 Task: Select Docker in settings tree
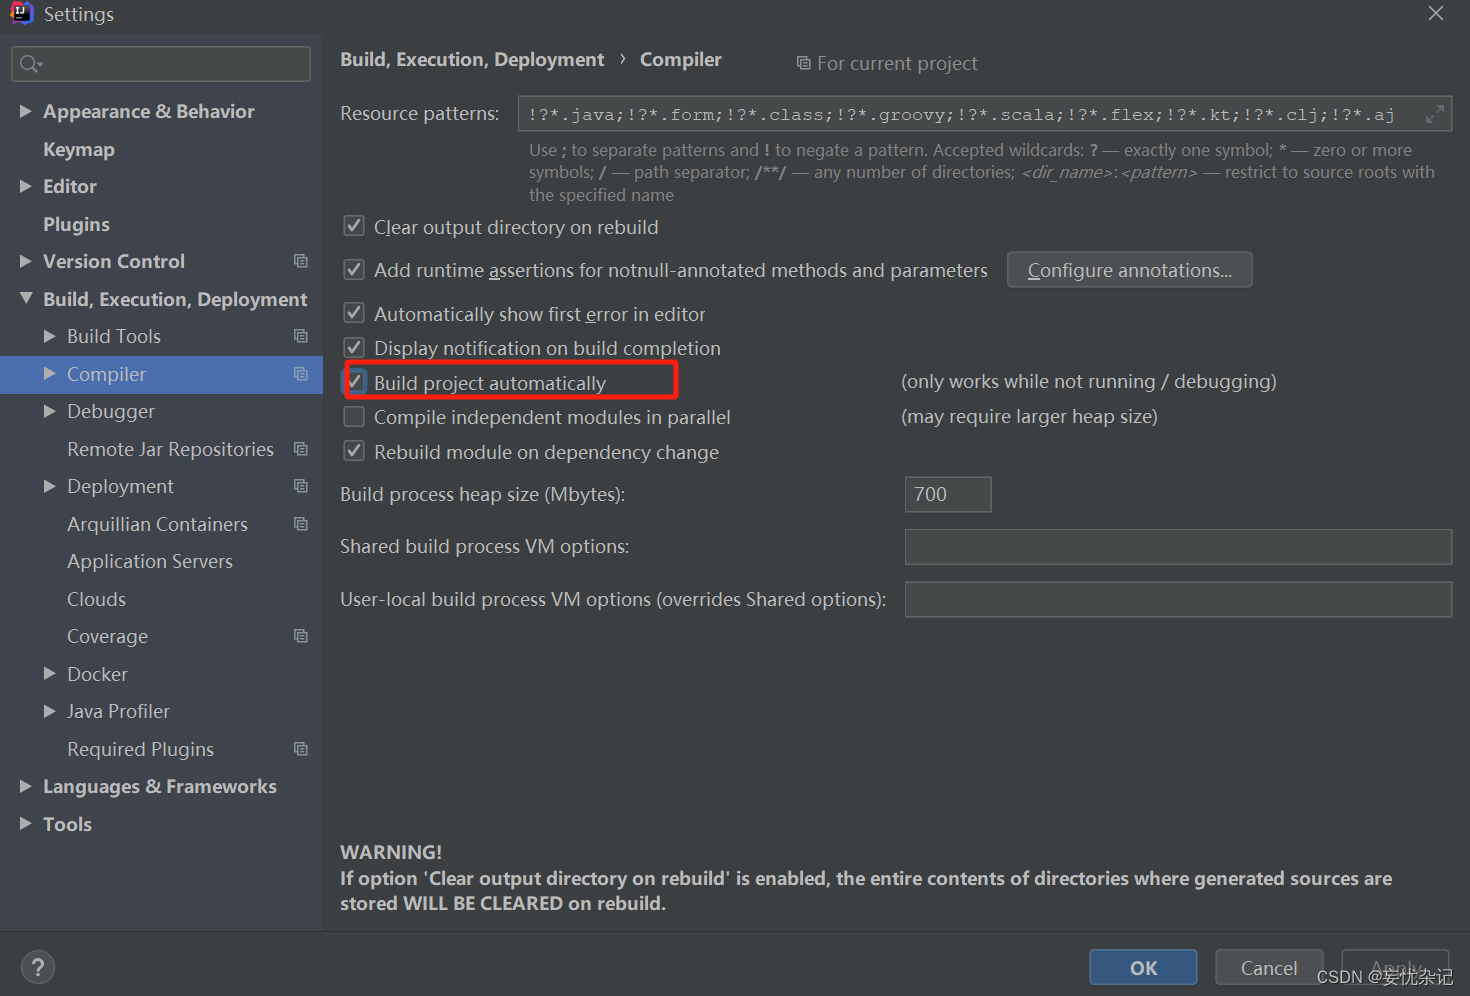click(x=97, y=674)
